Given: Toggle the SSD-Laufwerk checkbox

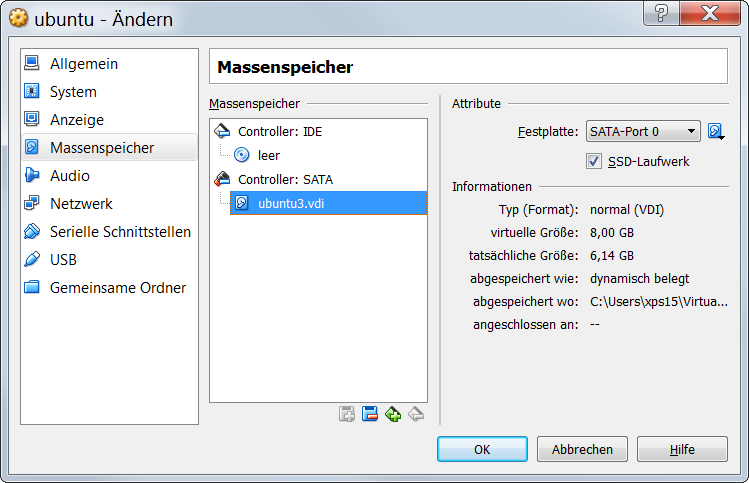Looking at the screenshot, I should (x=593, y=161).
